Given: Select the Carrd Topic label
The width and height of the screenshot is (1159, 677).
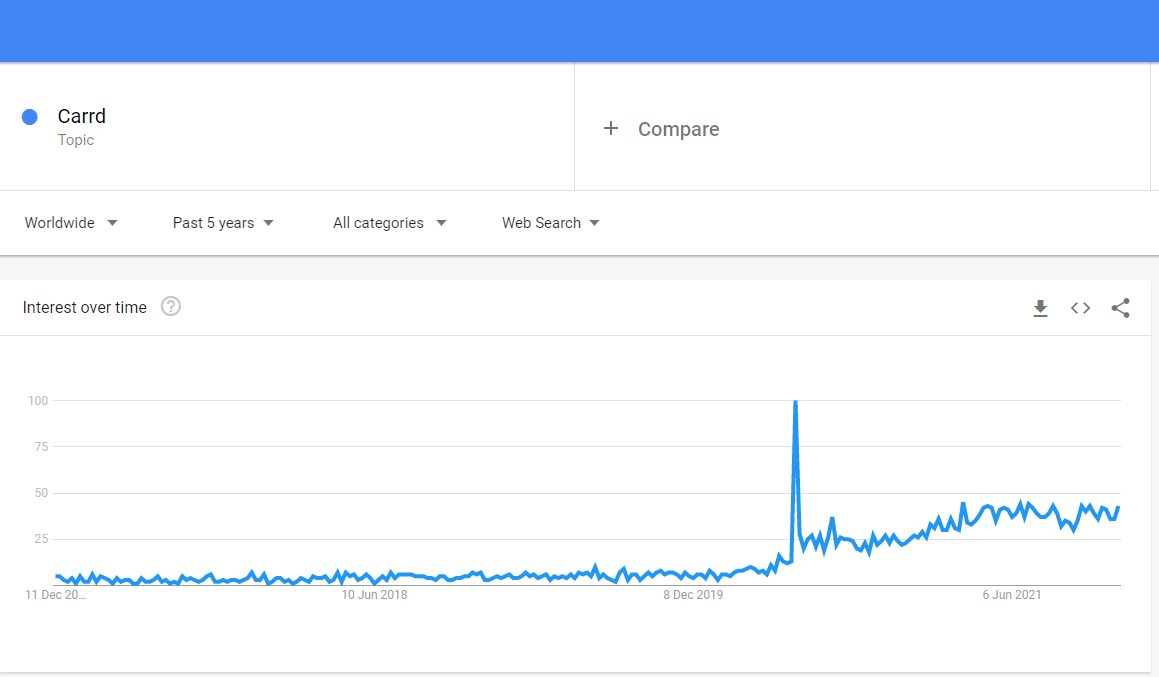Looking at the screenshot, I should click(x=82, y=116).
